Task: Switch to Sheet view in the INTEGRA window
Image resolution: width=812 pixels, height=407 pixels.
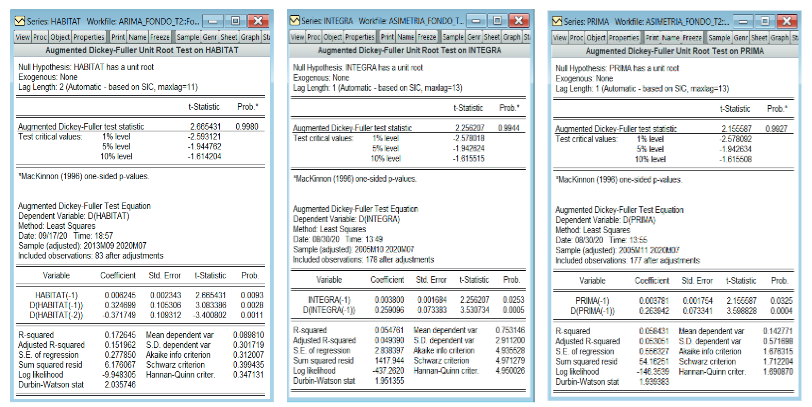Action: point(492,36)
